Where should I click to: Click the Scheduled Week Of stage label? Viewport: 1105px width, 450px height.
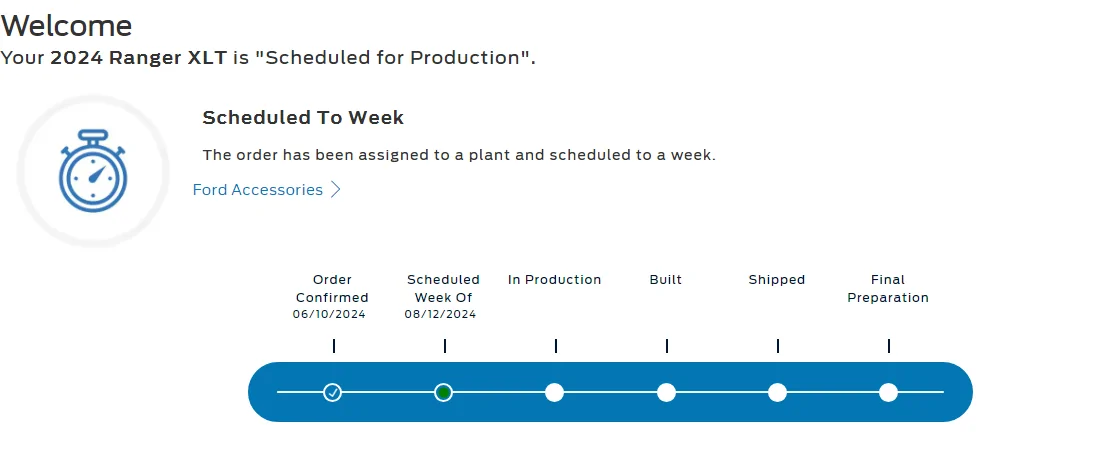443,289
